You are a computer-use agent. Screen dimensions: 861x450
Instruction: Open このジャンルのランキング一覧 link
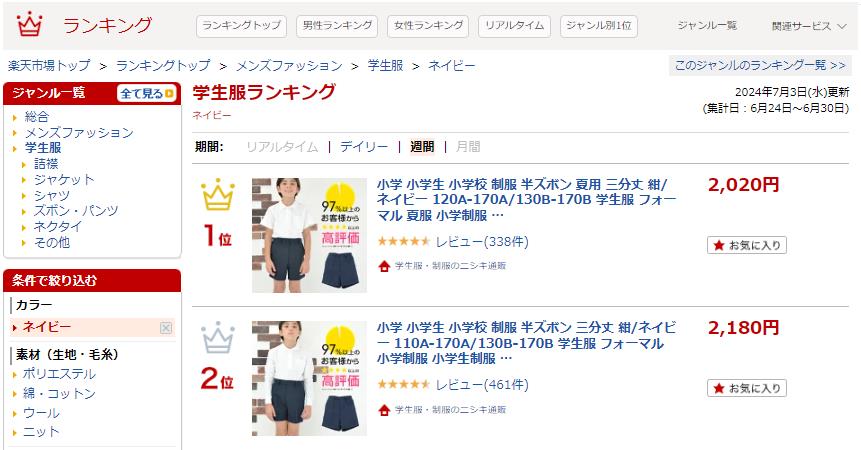pyautogui.click(x=760, y=65)
